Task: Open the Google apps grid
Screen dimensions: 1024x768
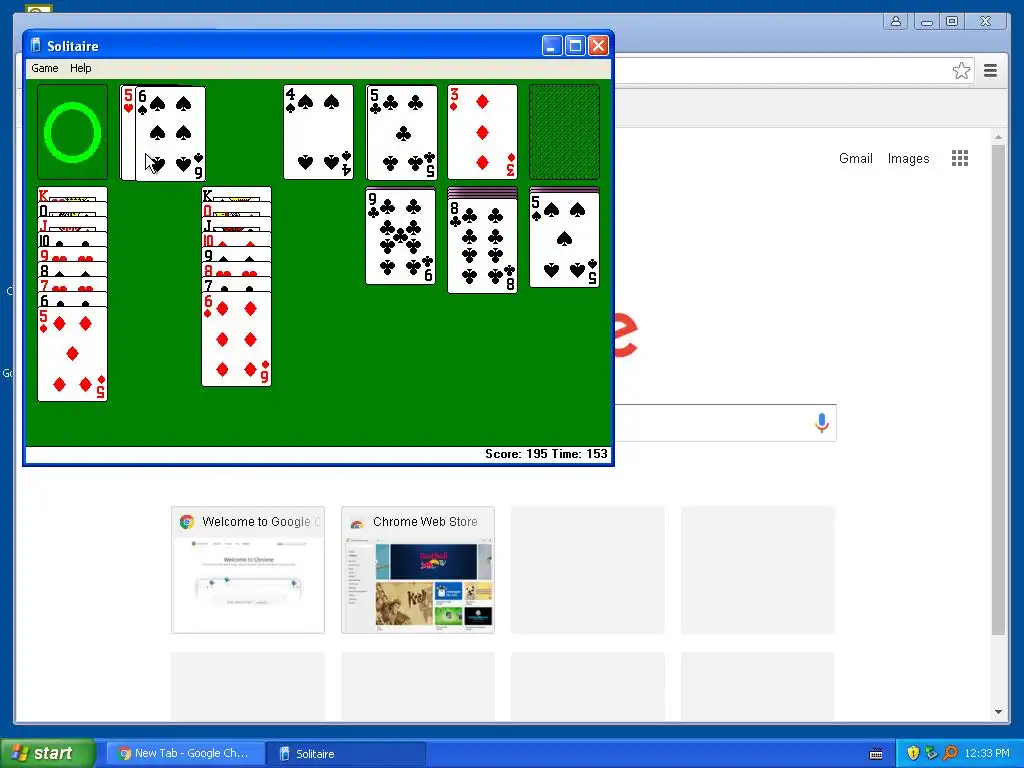Action: [x=960, y=158]
